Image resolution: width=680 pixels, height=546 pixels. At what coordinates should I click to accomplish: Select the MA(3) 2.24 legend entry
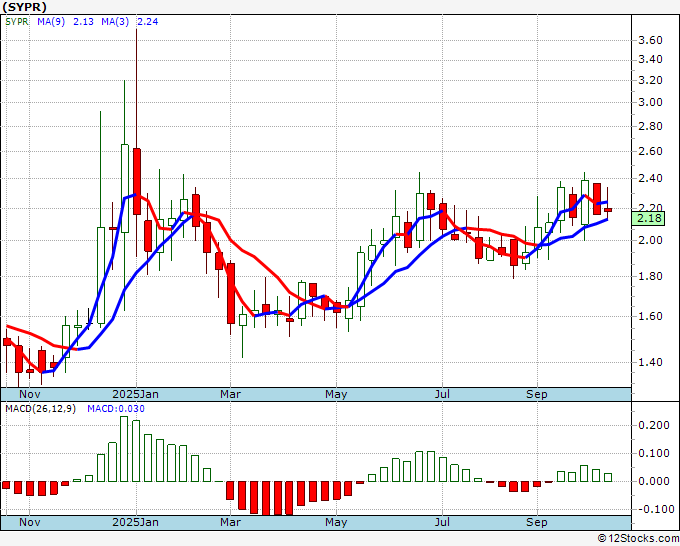tap(133, 21)
